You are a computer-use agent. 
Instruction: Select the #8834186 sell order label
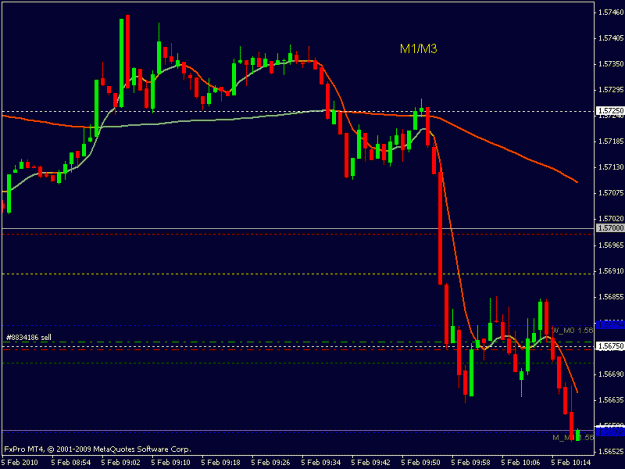[x=29, y=338]
